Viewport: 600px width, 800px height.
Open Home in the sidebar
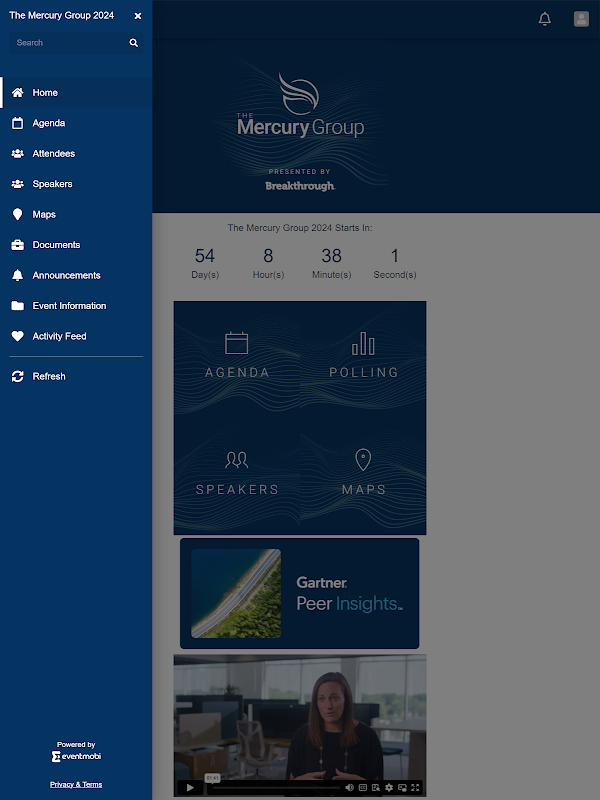coord(77,93)
